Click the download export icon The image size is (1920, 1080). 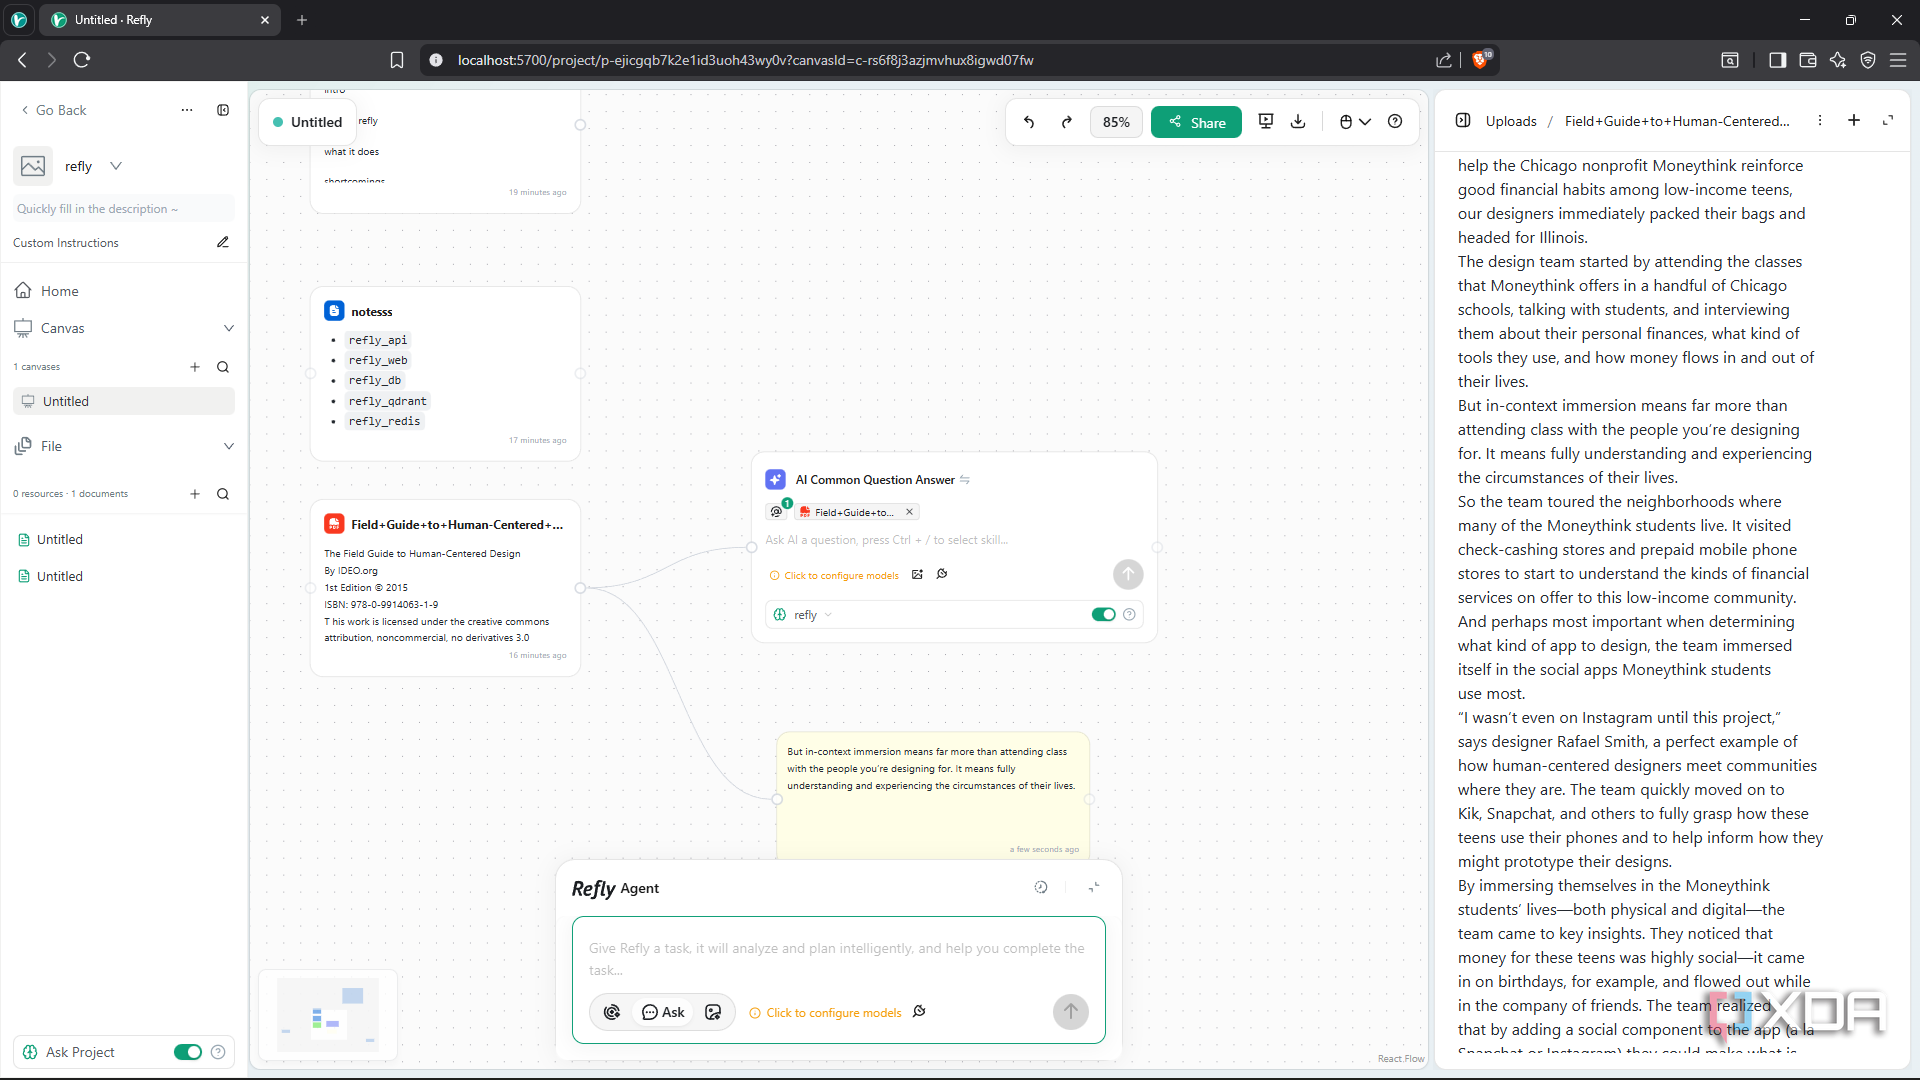[x=1298, y=121]
